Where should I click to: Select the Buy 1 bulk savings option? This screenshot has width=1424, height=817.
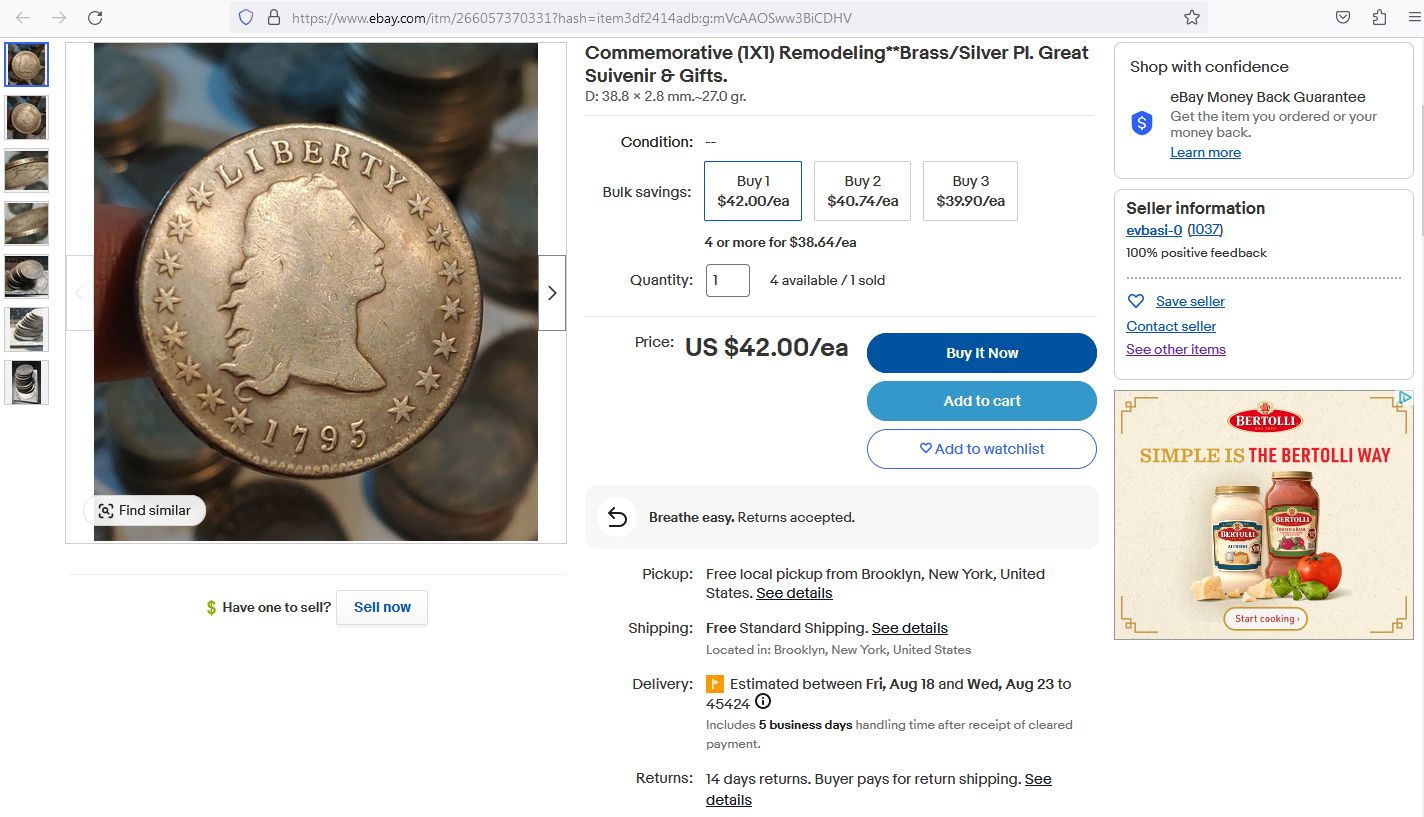click(753, 191)
